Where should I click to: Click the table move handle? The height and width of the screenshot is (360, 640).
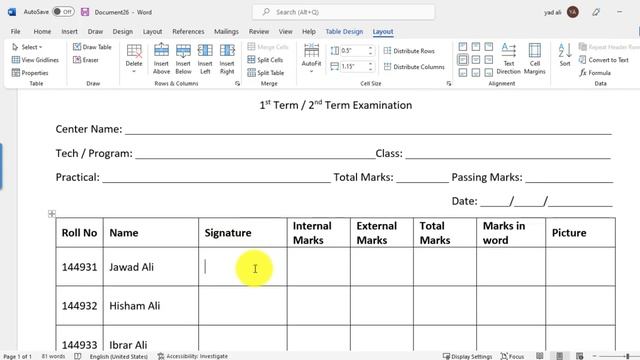[x=52, y=214]
